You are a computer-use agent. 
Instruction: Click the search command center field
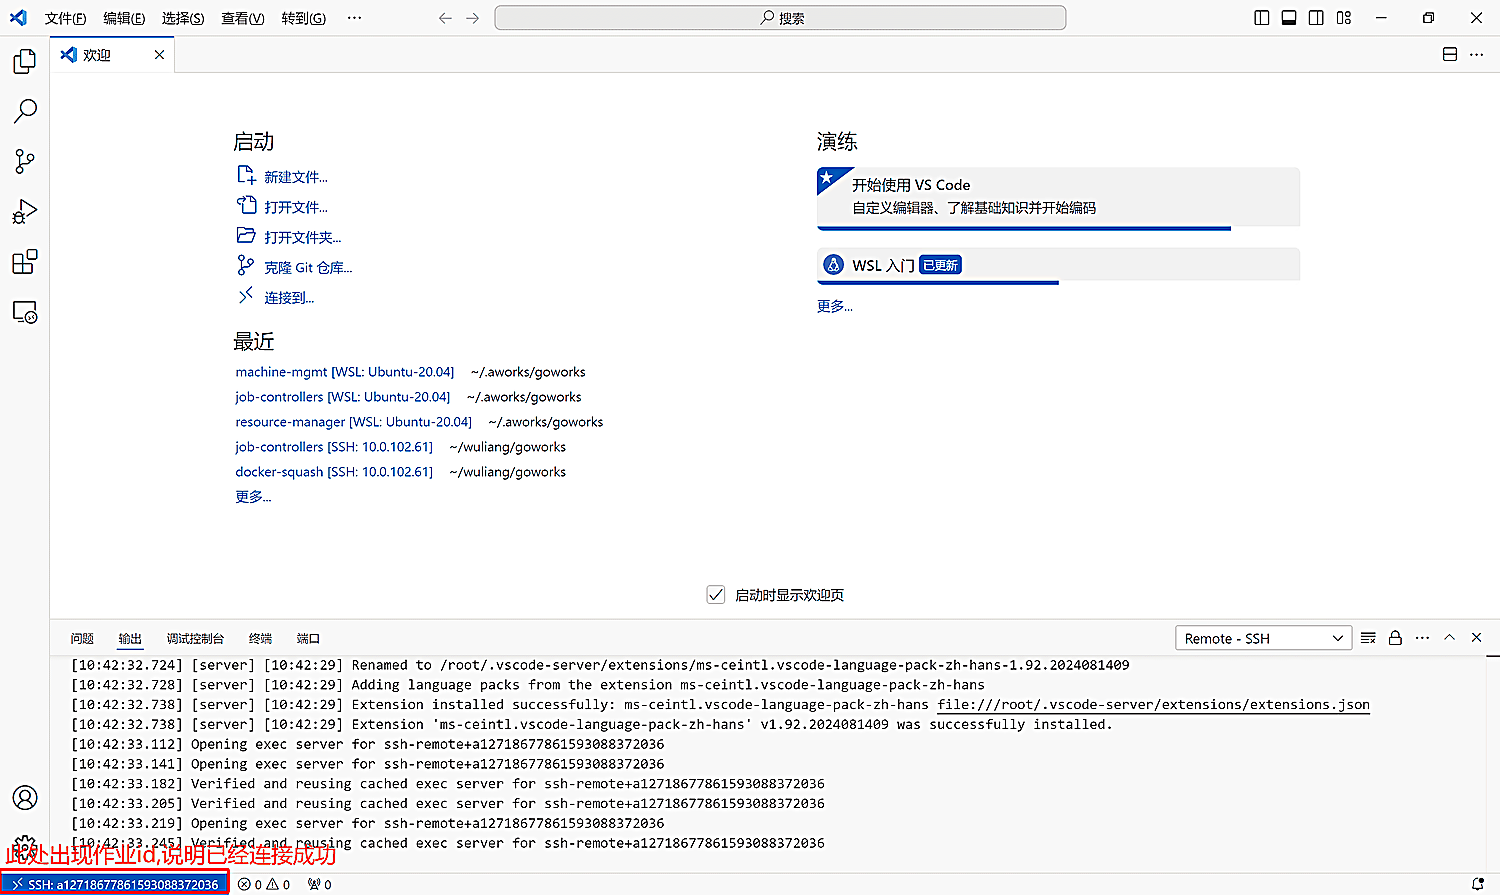click(x=780, y=18)
